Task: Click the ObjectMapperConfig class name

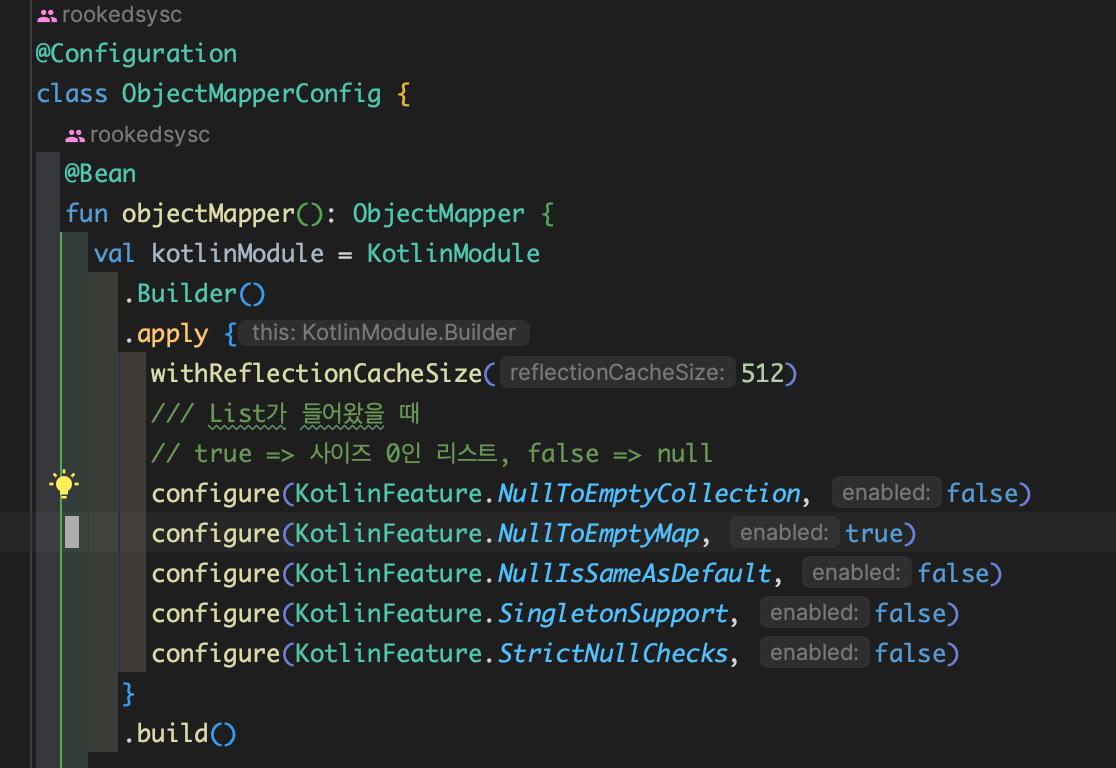Action: (x=251, y=94)
